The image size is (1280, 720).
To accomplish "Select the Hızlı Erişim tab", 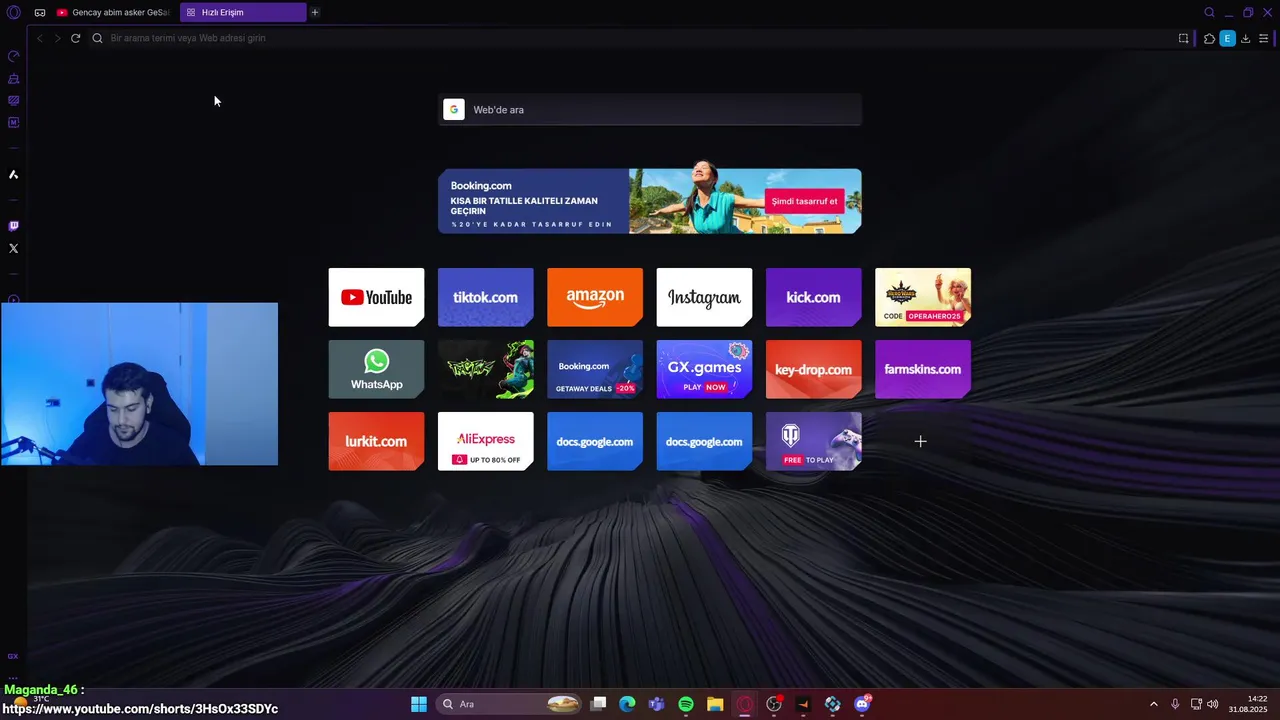I will [x=243, y=13].
